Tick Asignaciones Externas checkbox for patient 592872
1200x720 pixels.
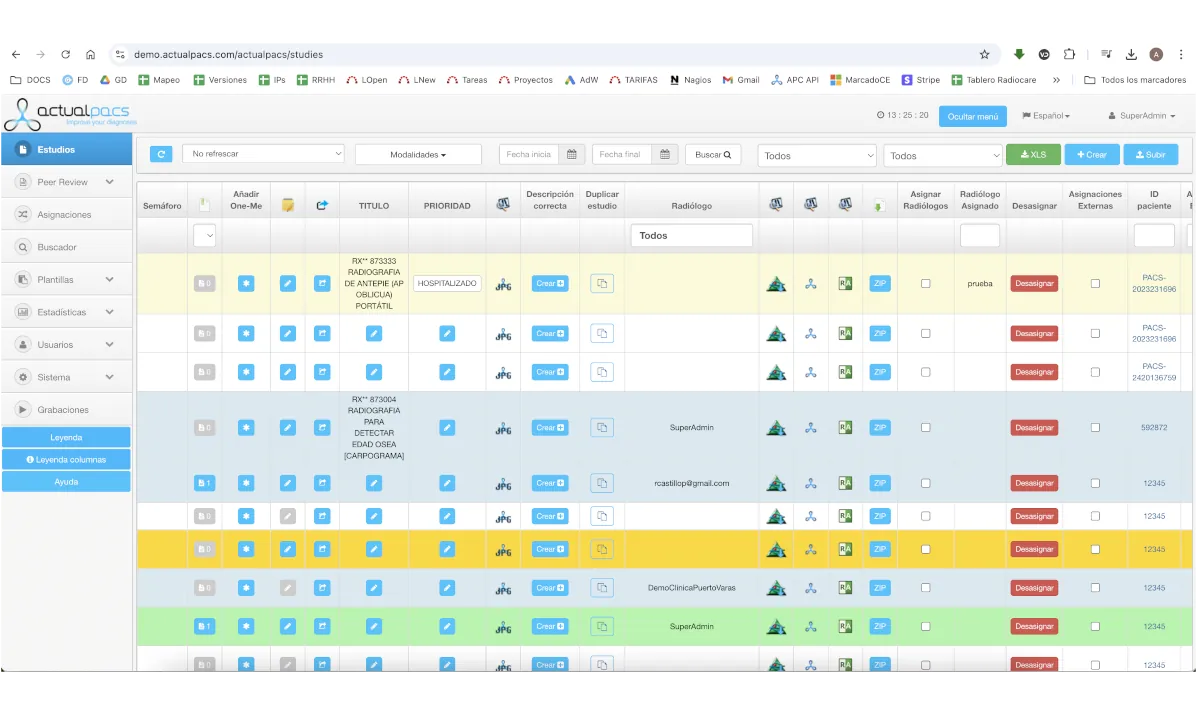point(1095,428)
